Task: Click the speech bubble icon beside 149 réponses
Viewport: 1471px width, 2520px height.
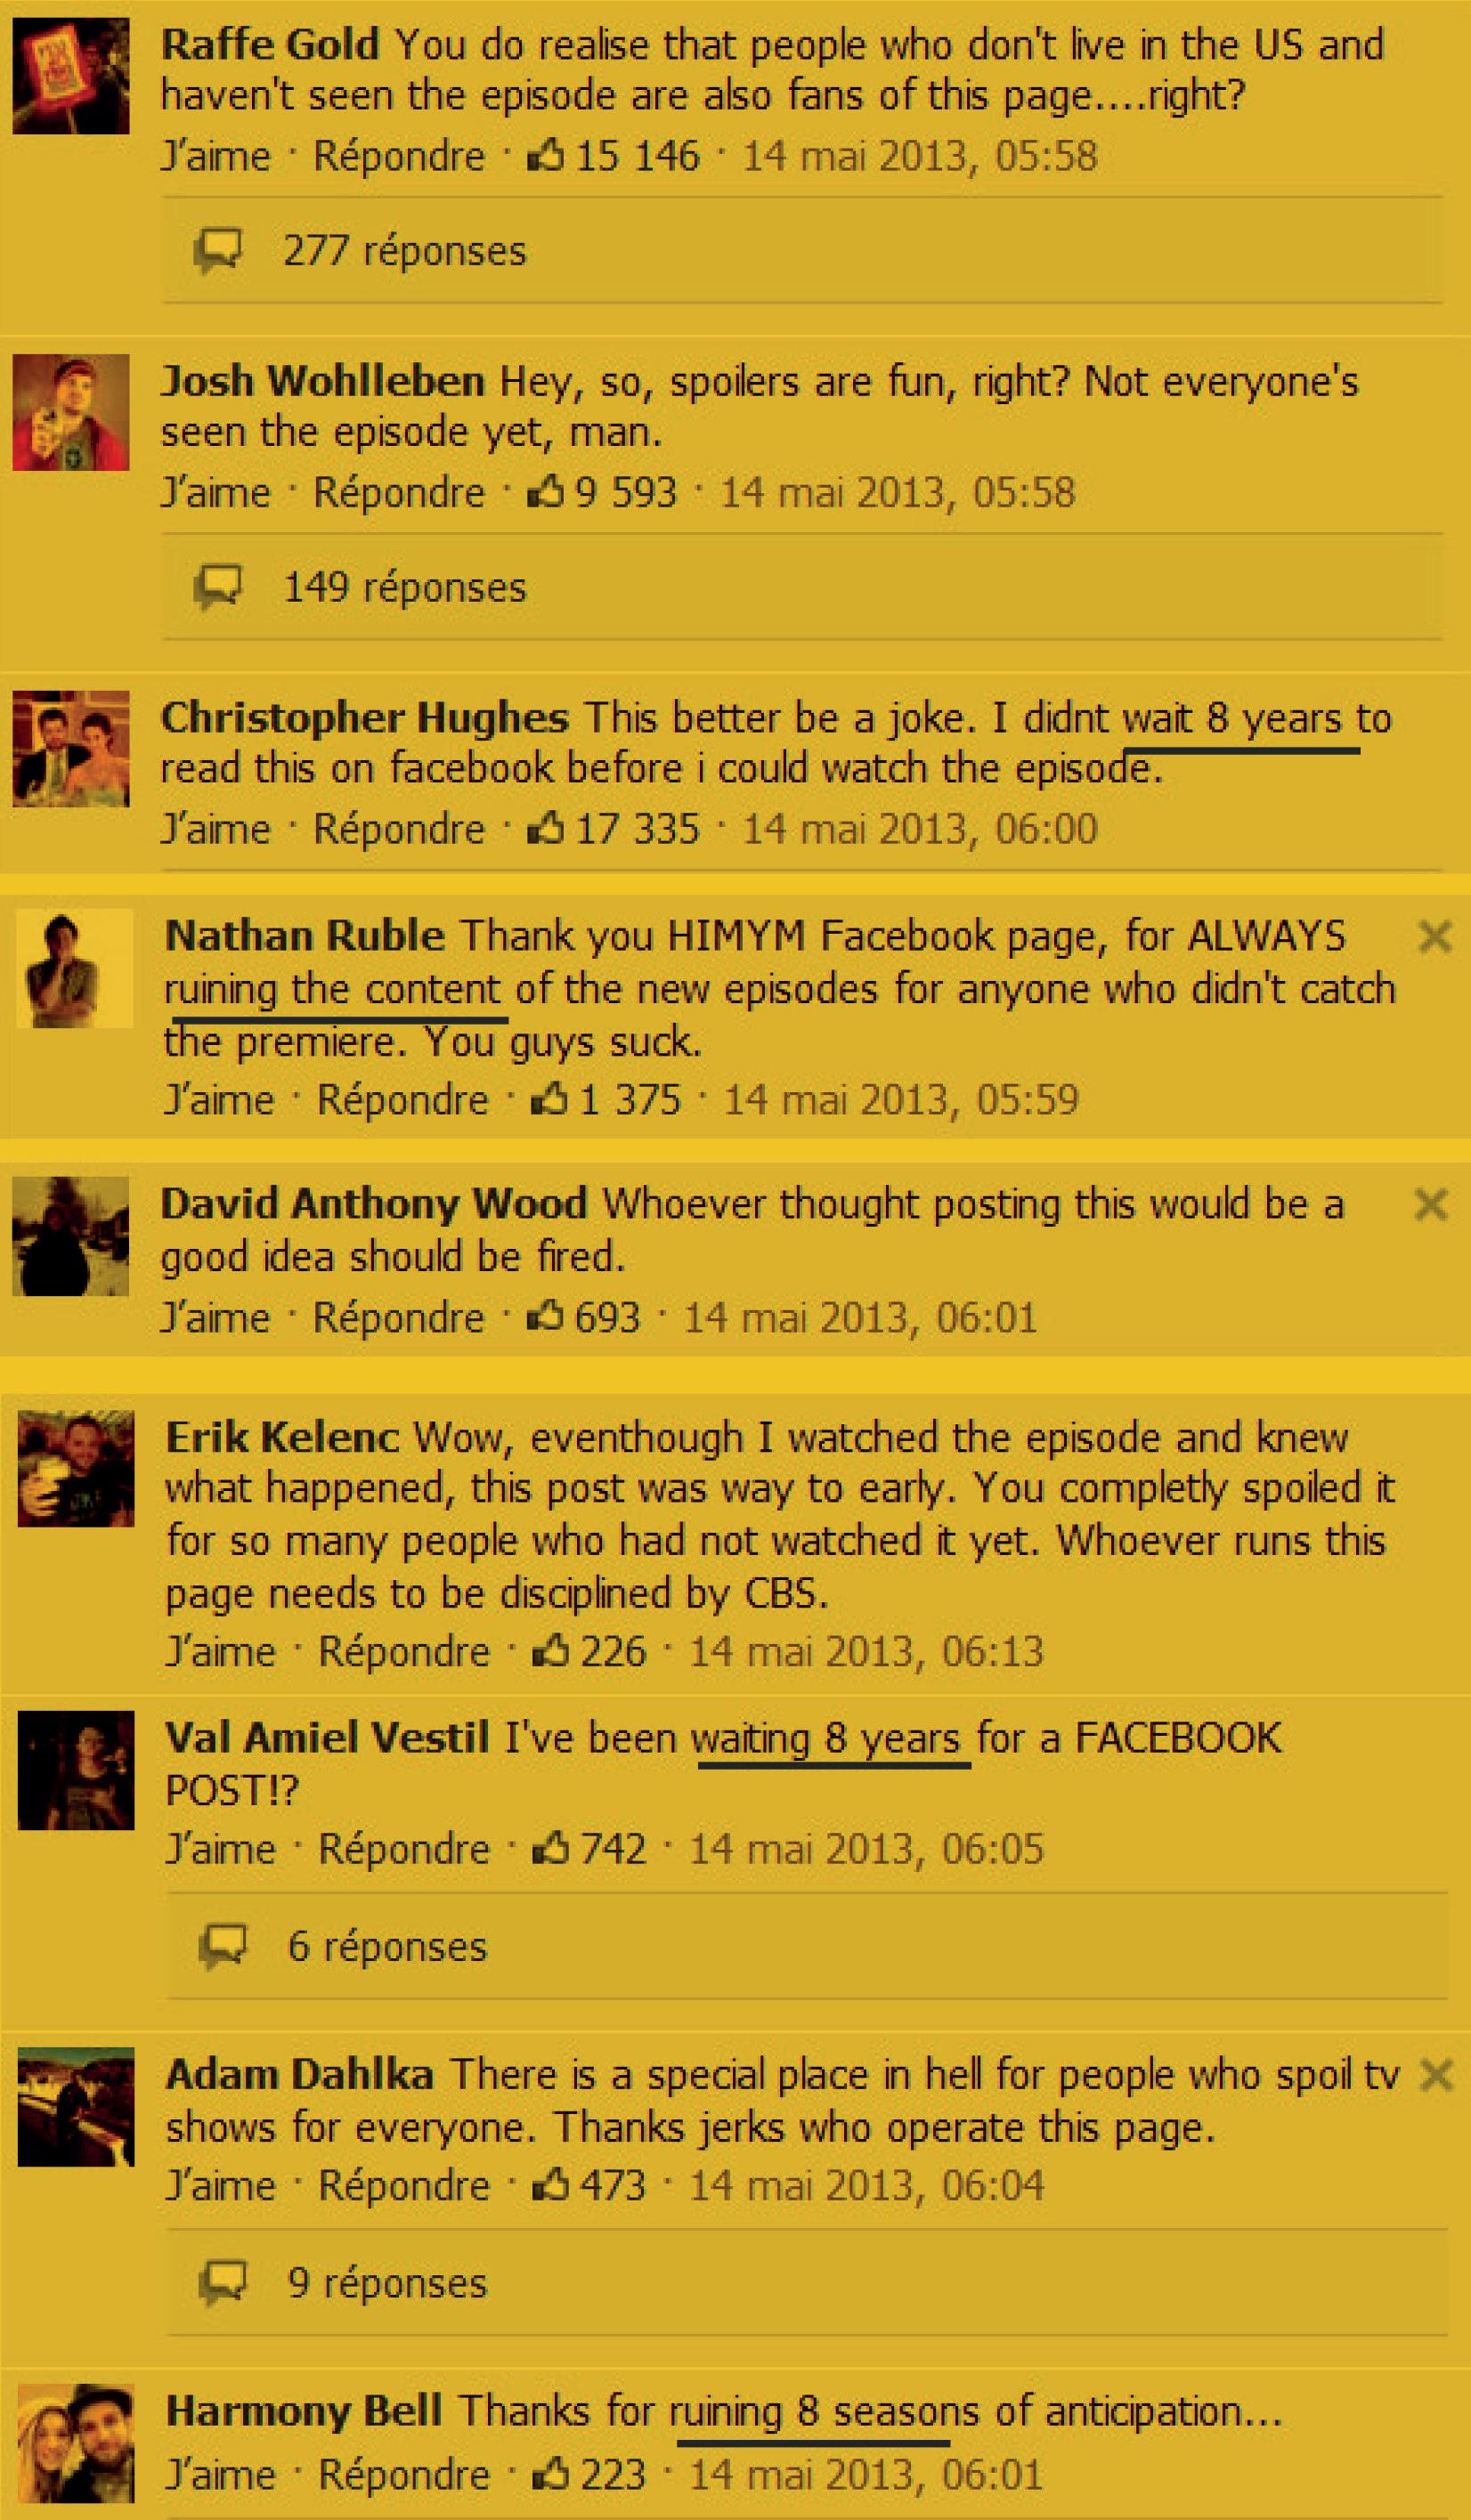Action: [217, 587]
